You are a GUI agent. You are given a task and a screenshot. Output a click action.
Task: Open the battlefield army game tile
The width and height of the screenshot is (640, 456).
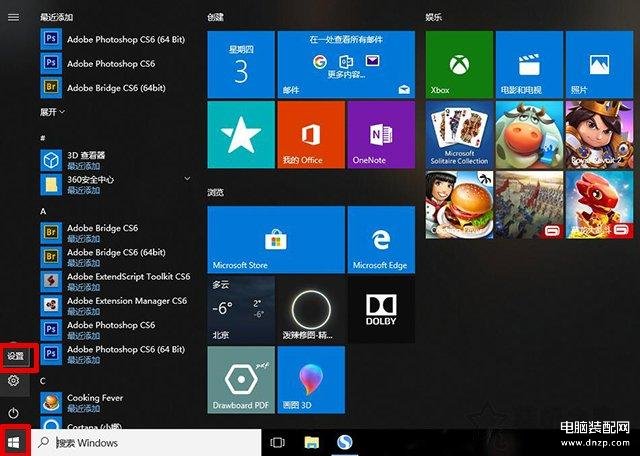click(529, 205)
